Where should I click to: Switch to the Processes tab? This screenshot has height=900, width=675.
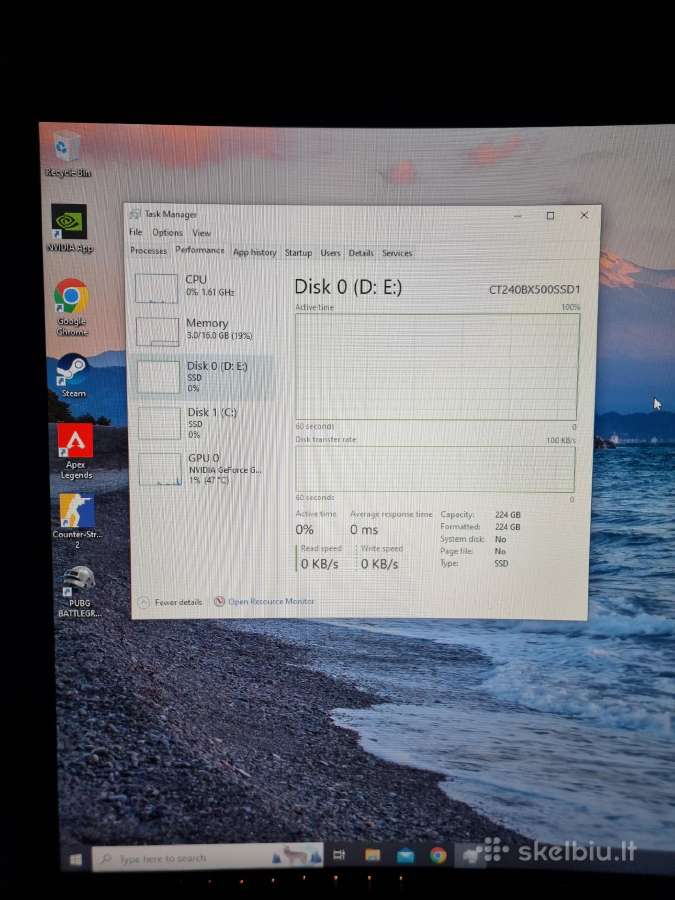pyautogui.click(x=149, y=251)
